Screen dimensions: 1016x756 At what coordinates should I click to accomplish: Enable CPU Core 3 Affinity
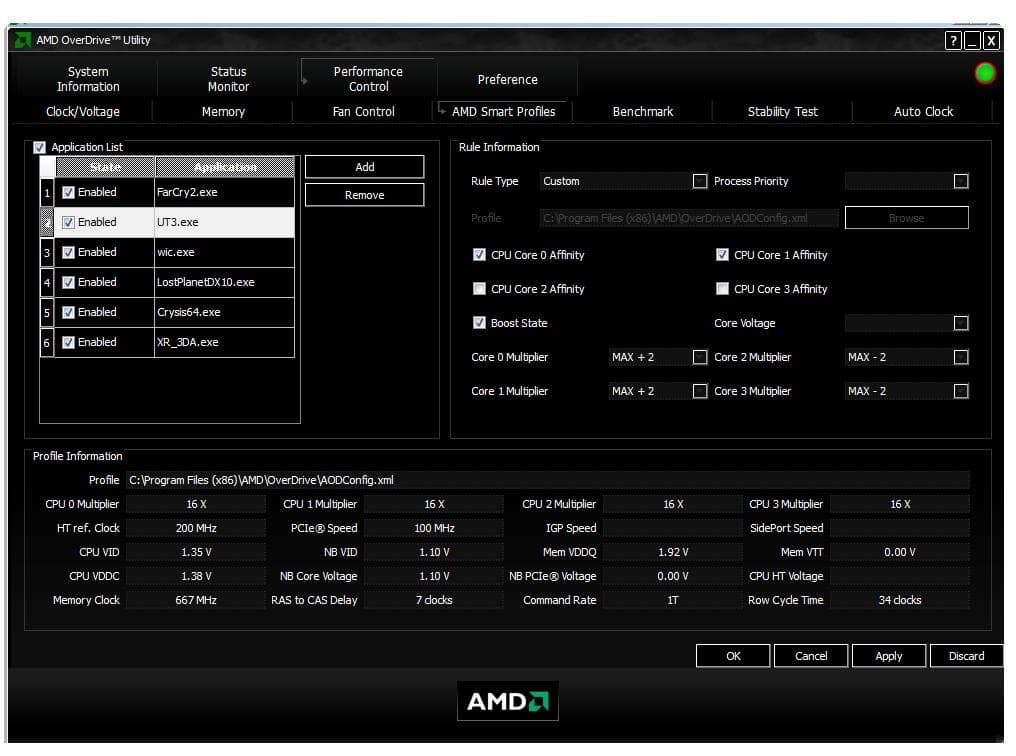point(722,288)
